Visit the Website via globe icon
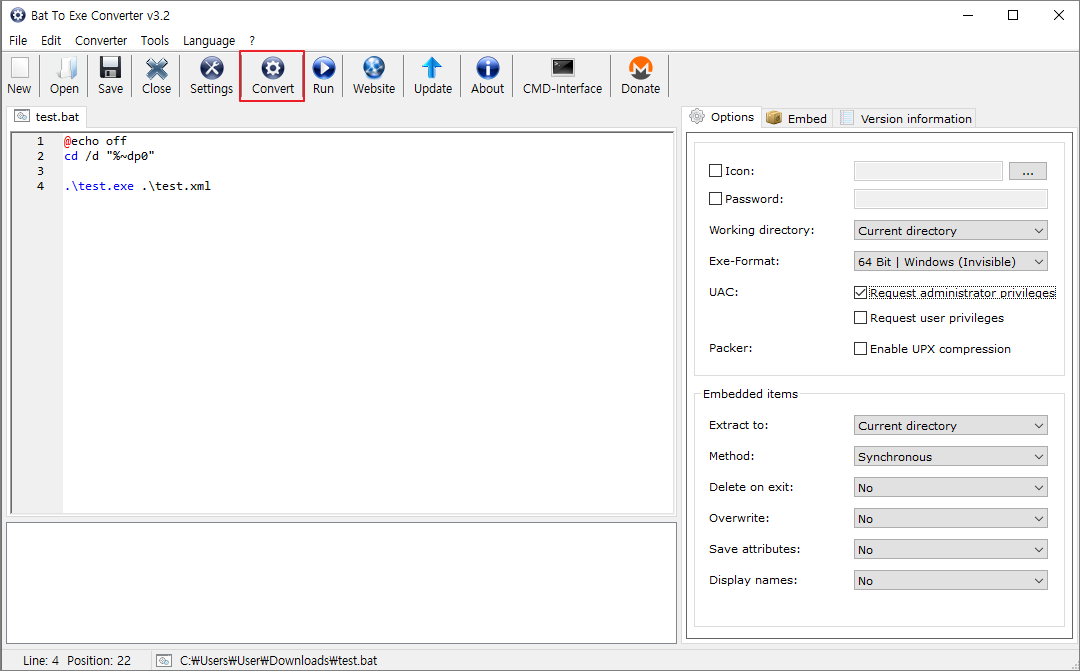Viewport: 1080px width, 671px height. [374, 75]
